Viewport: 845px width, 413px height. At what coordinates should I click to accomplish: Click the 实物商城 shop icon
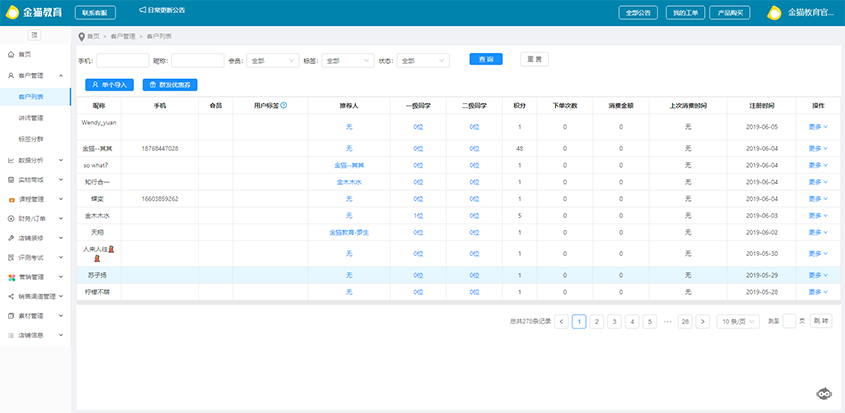(11, 180)
